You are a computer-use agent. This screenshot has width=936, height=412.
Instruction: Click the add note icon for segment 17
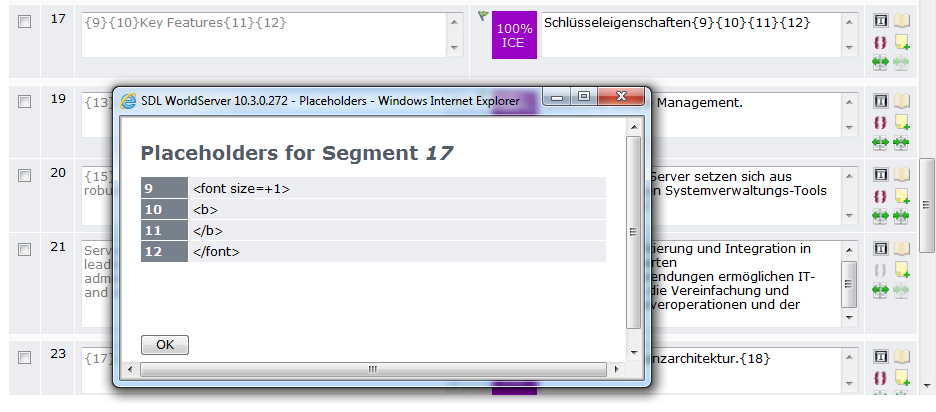coord(901,42)
